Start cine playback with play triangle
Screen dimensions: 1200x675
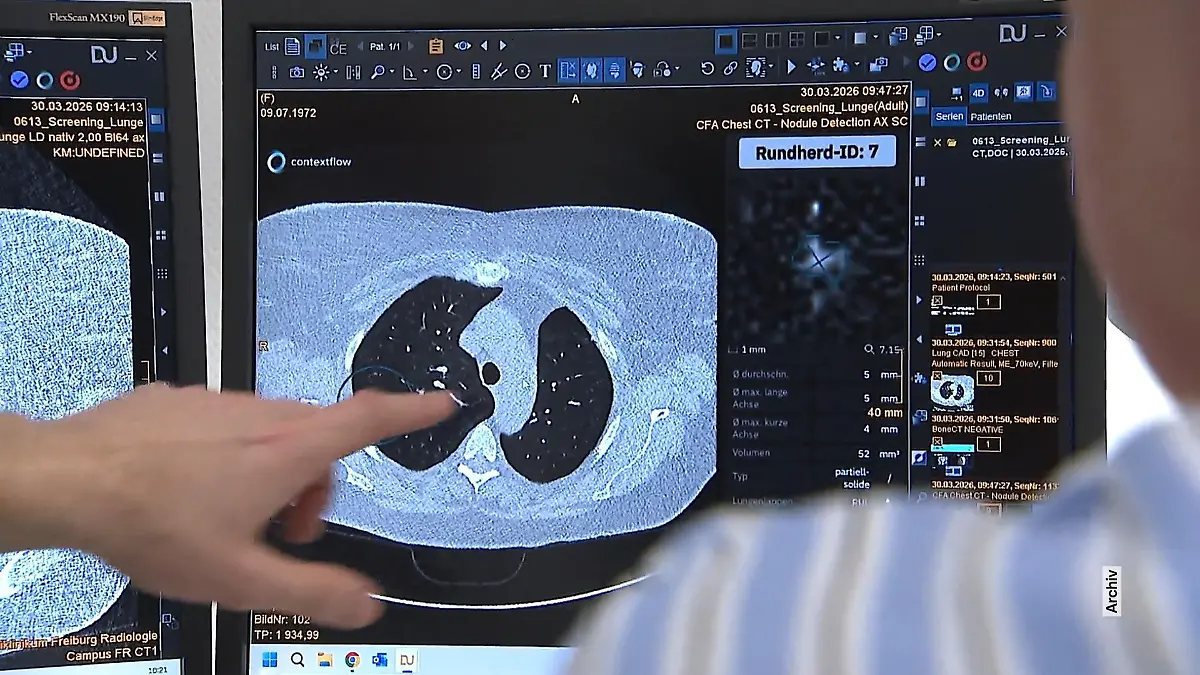pos(791,67)
